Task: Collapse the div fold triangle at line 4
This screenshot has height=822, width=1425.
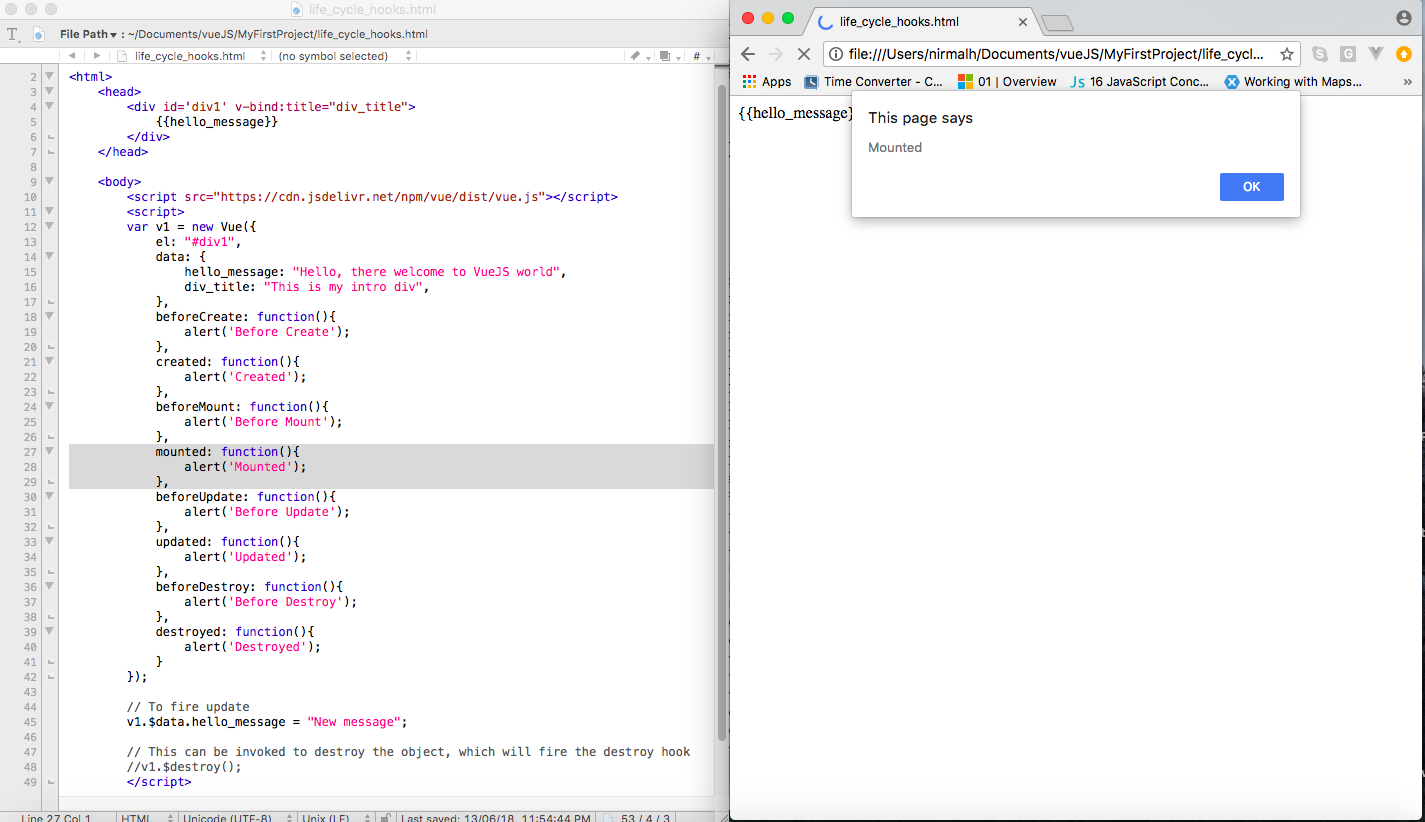Action: pyautogui.click(x=49, y=106)
